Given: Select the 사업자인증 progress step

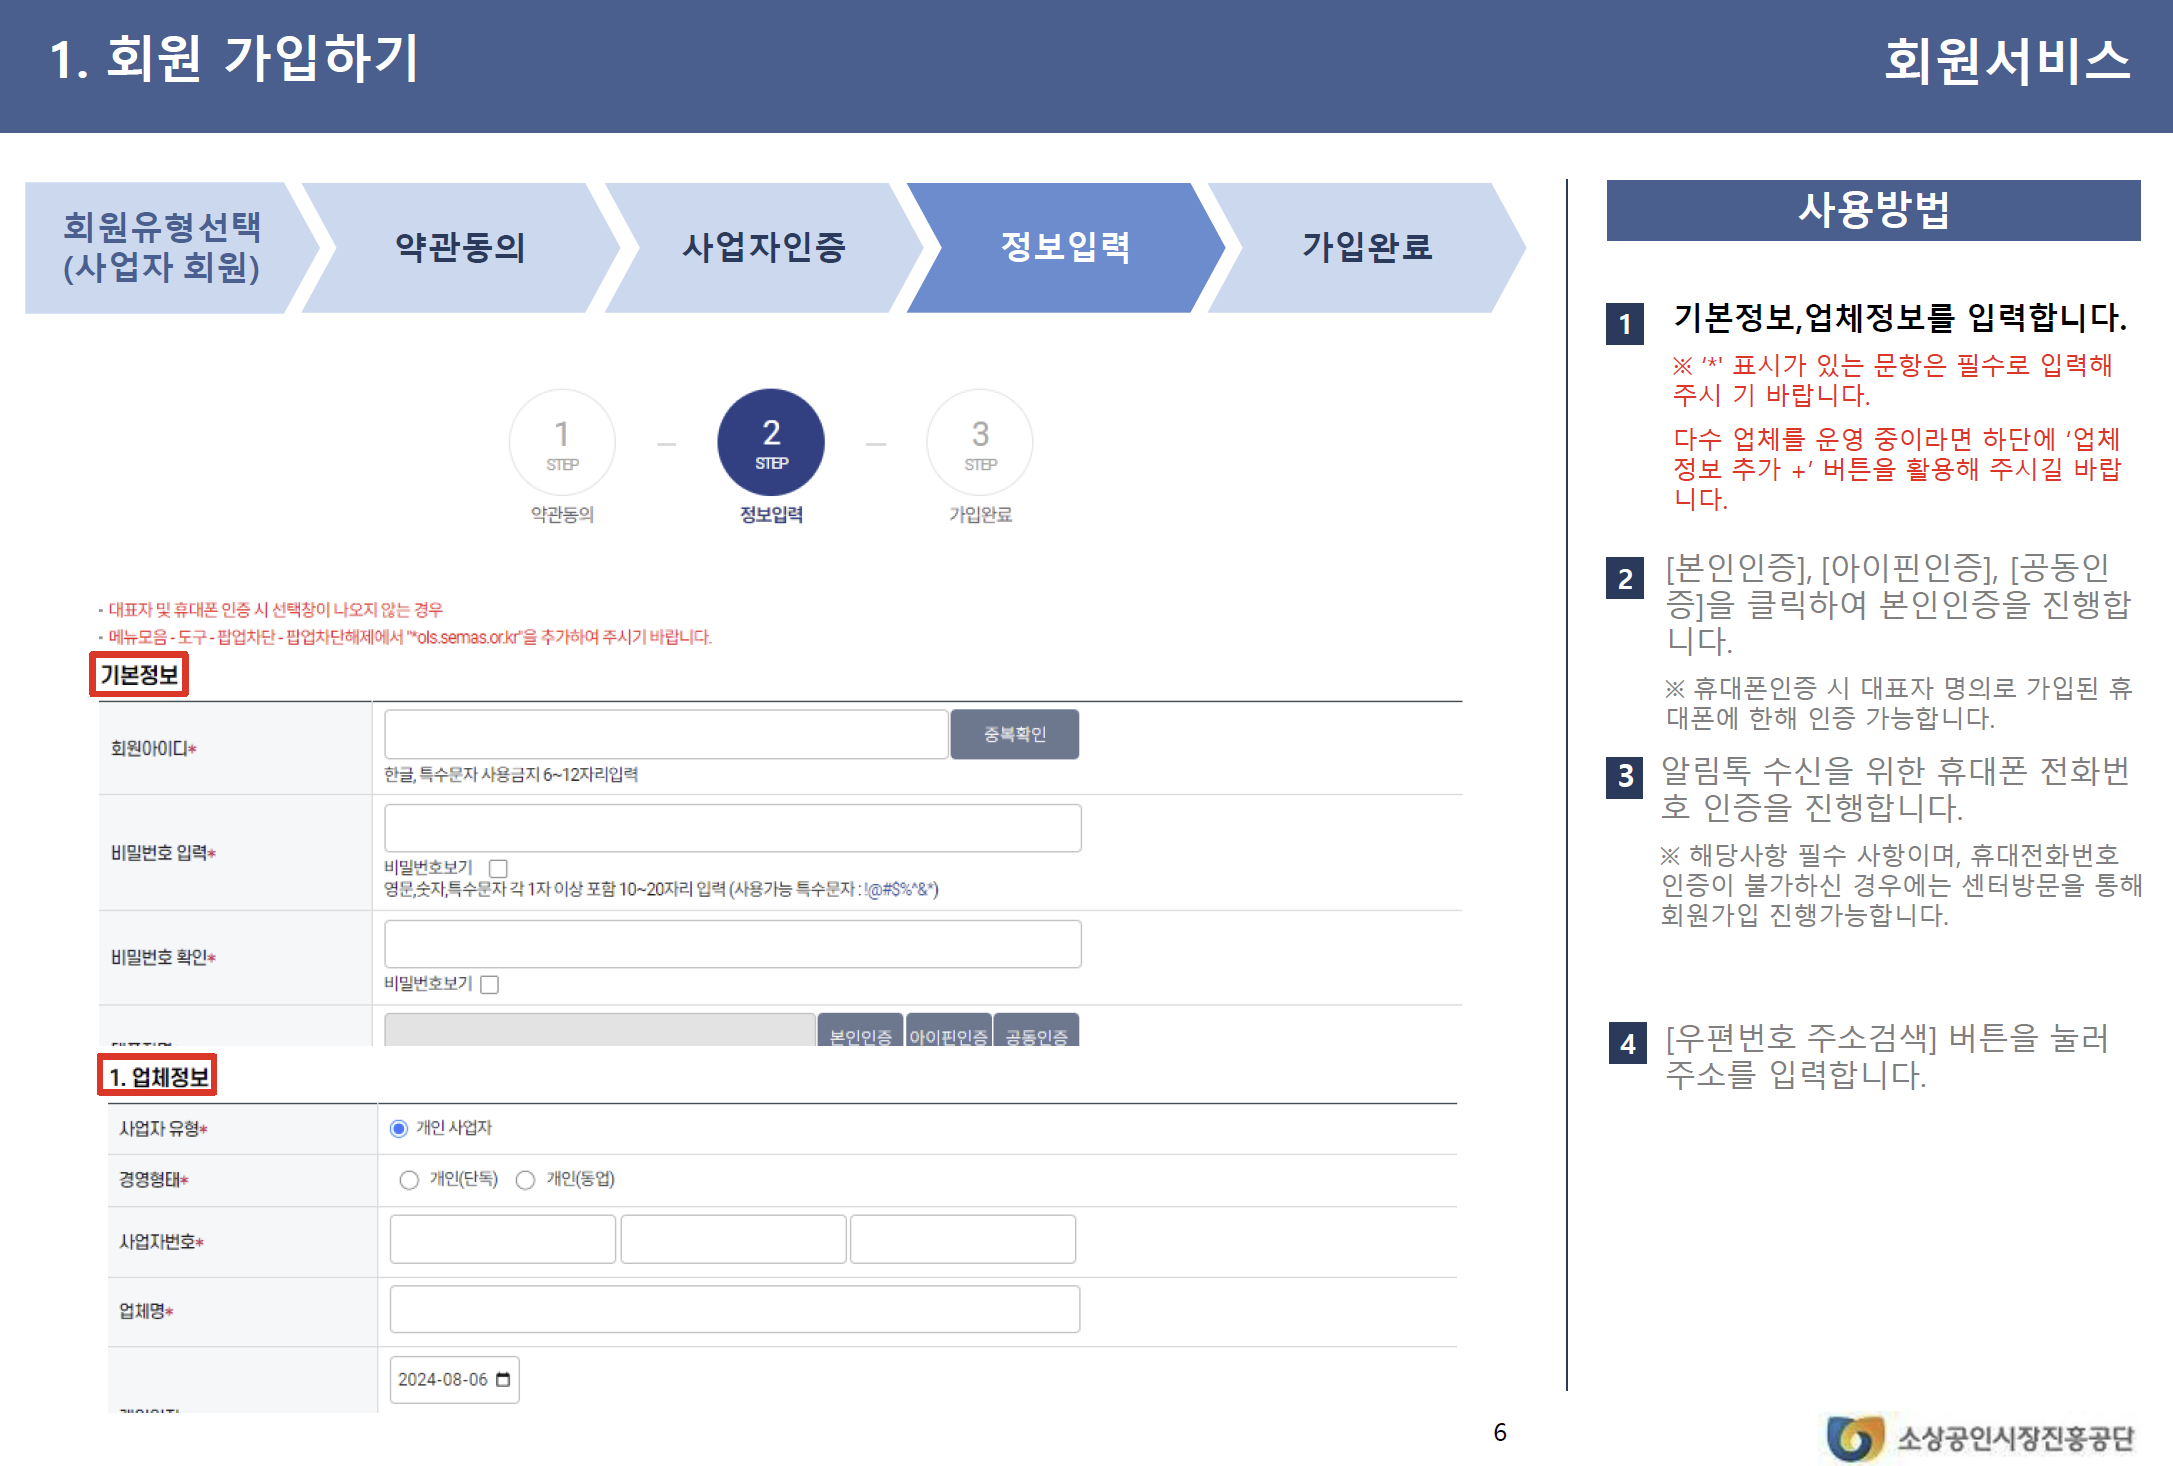Looking at the screenshot, I should click(763, 247).
